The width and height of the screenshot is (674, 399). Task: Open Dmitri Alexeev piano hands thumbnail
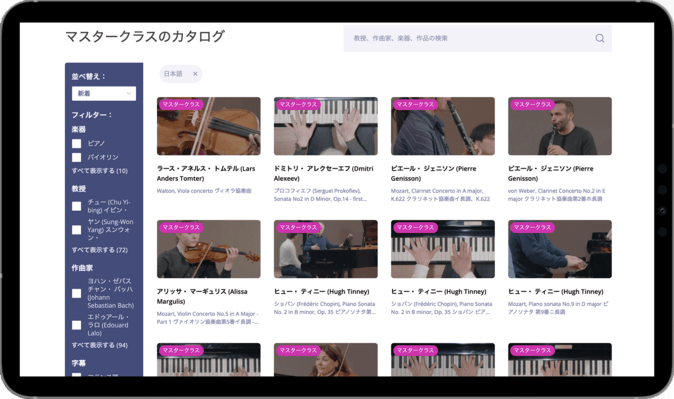326,126
